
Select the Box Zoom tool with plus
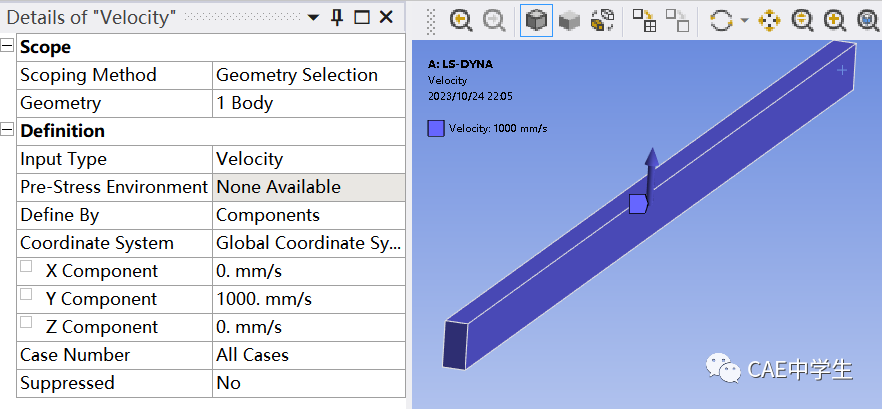click(x=835, y=21)
